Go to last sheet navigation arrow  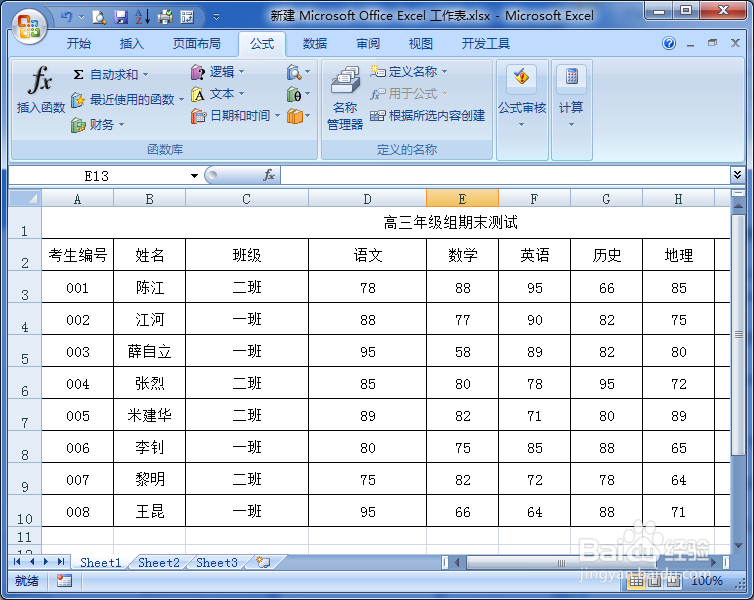[61, 562]
